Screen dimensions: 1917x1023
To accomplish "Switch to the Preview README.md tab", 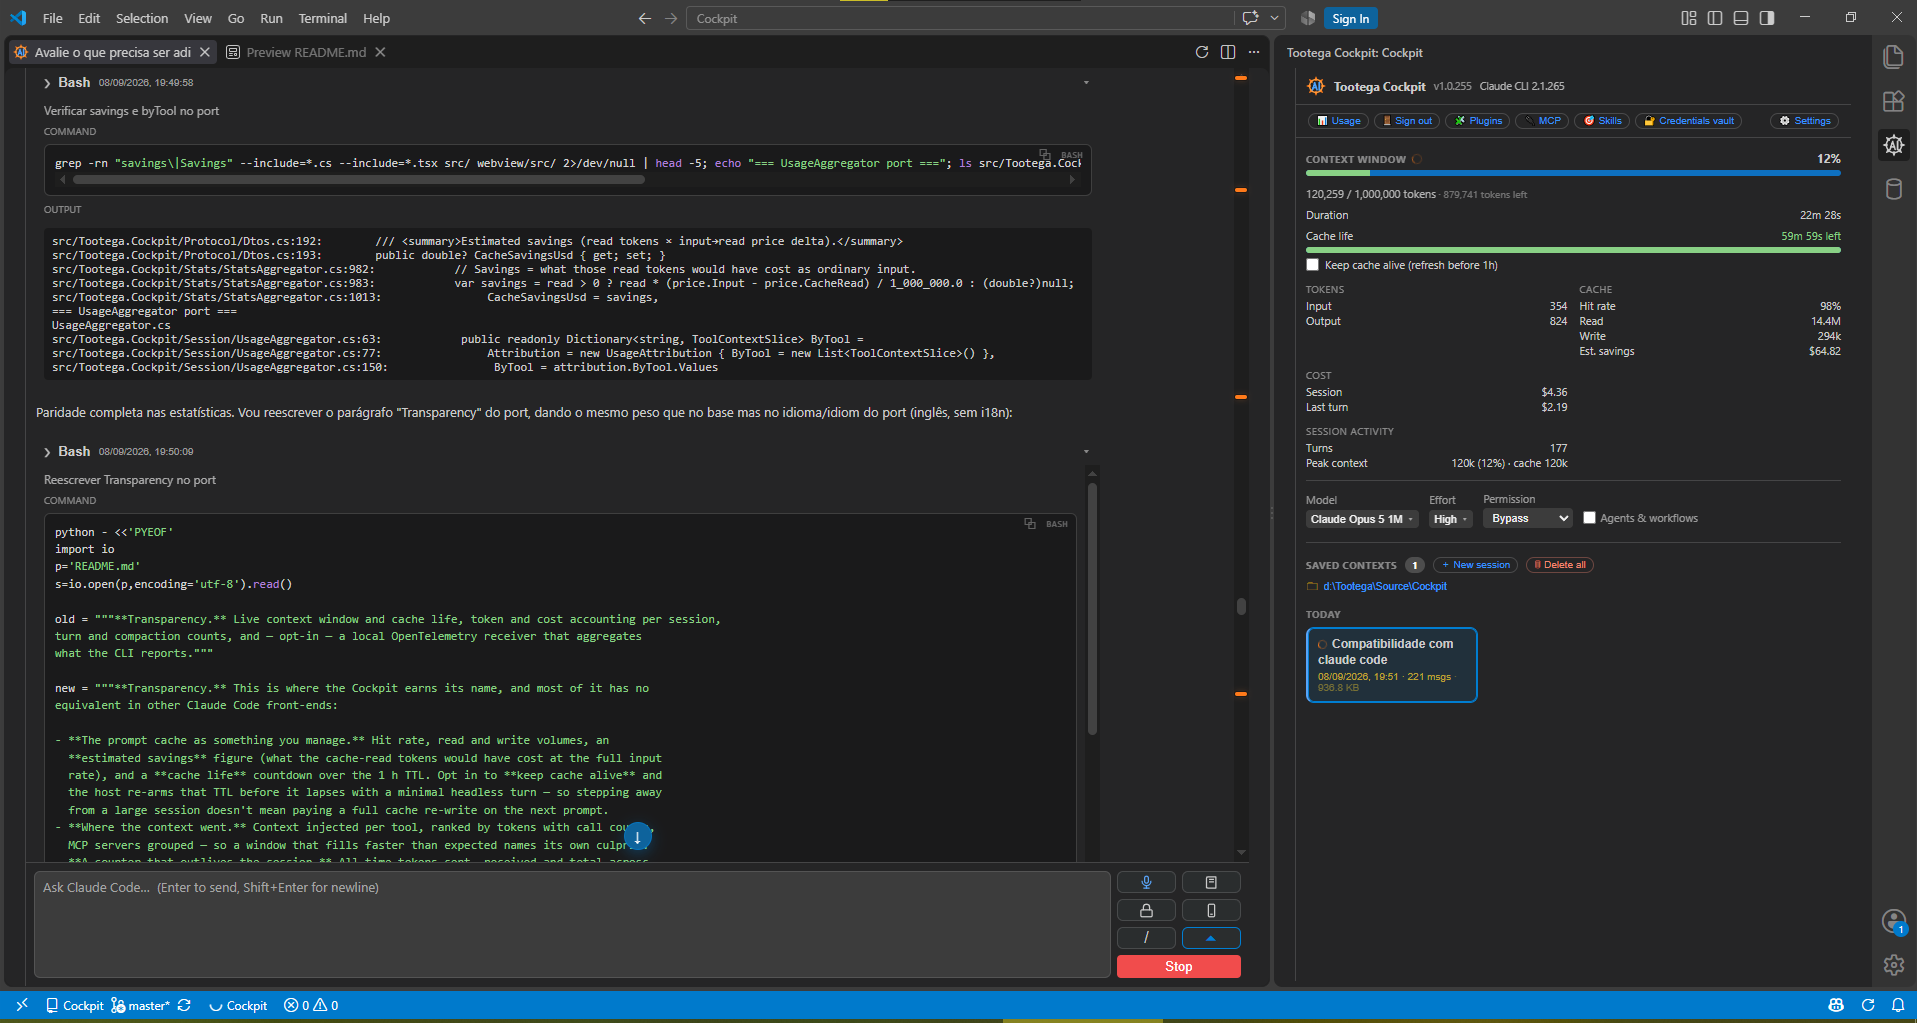I will coord(306,52).
